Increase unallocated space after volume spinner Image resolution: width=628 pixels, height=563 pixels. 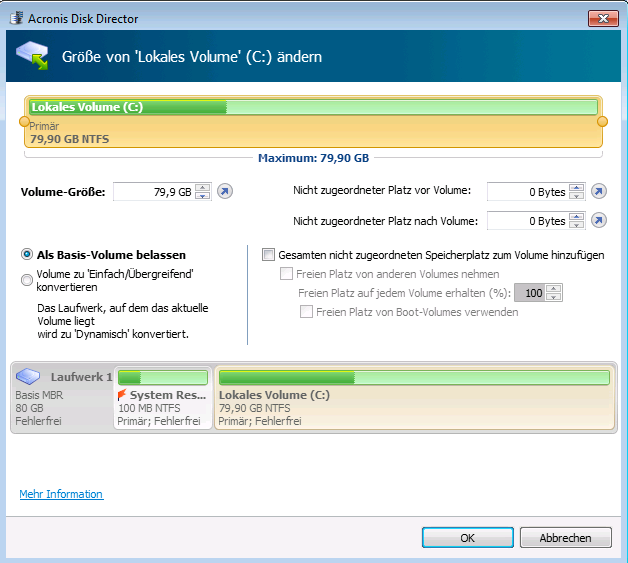click(x=576, y=216)
